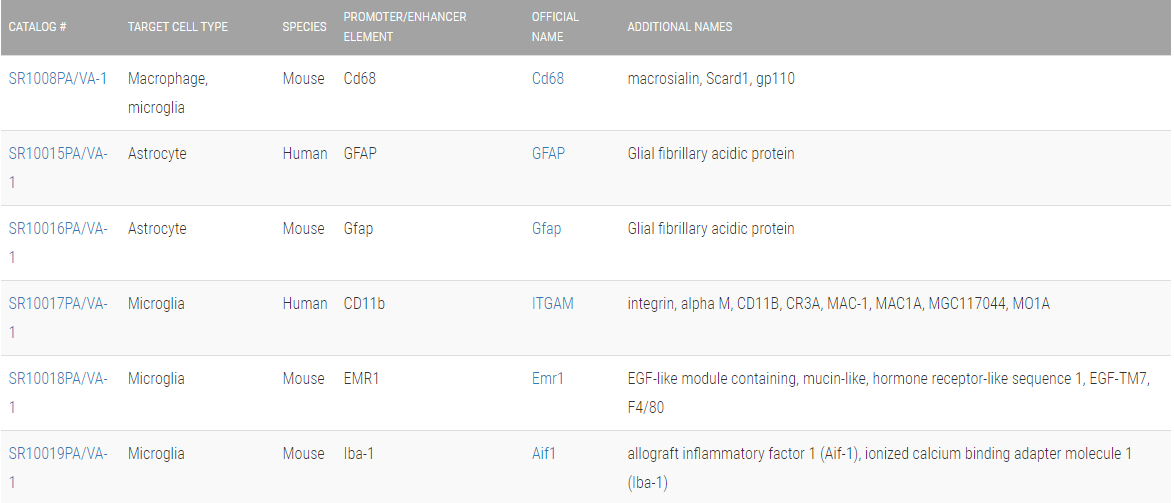Screen dimensions: 1174x503
Task: Follow the ITGAM official name link
Action: click(x=553, y=303)
